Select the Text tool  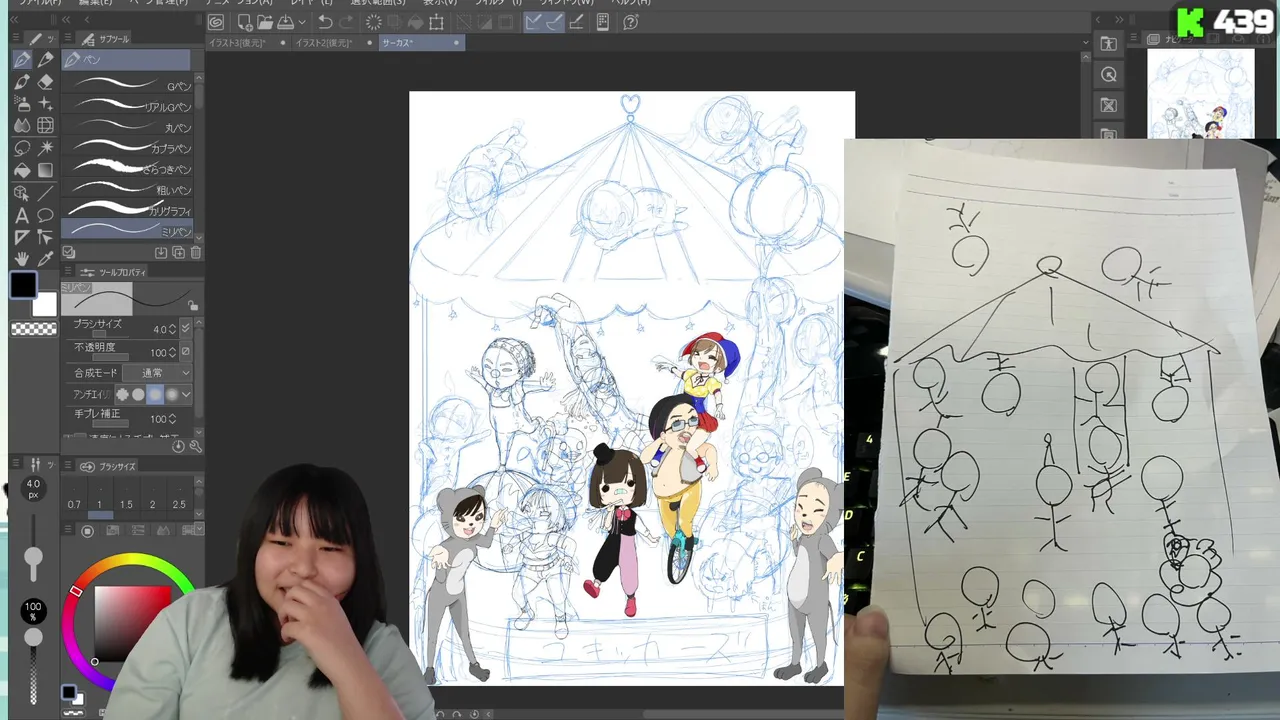click(x=22, y=215)
